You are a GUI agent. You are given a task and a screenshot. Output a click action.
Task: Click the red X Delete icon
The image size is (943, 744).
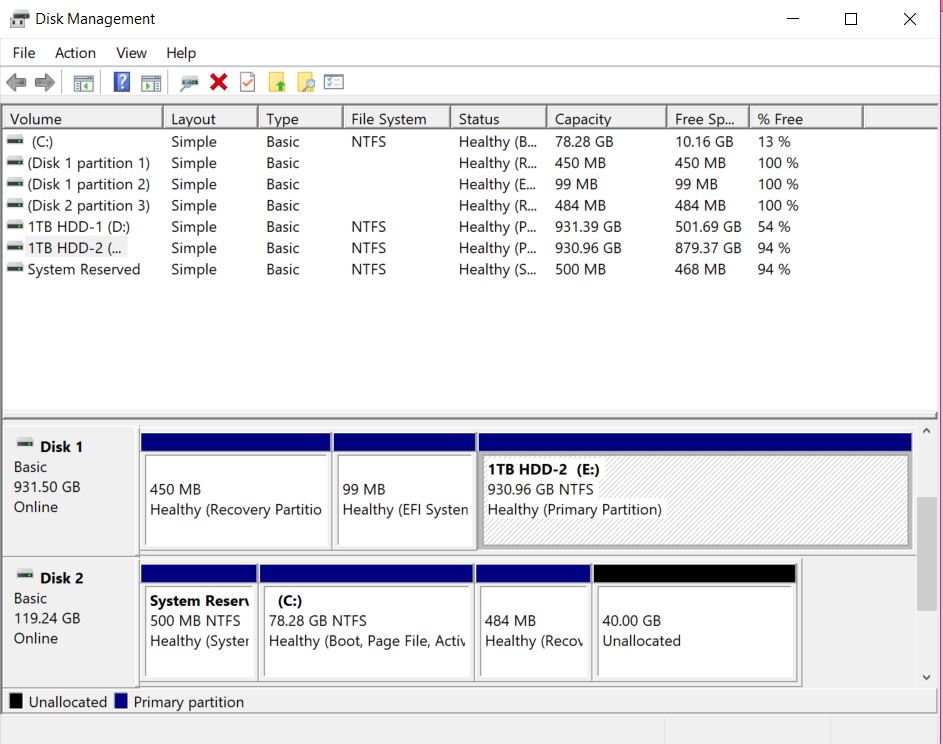(x=219, y=82)
